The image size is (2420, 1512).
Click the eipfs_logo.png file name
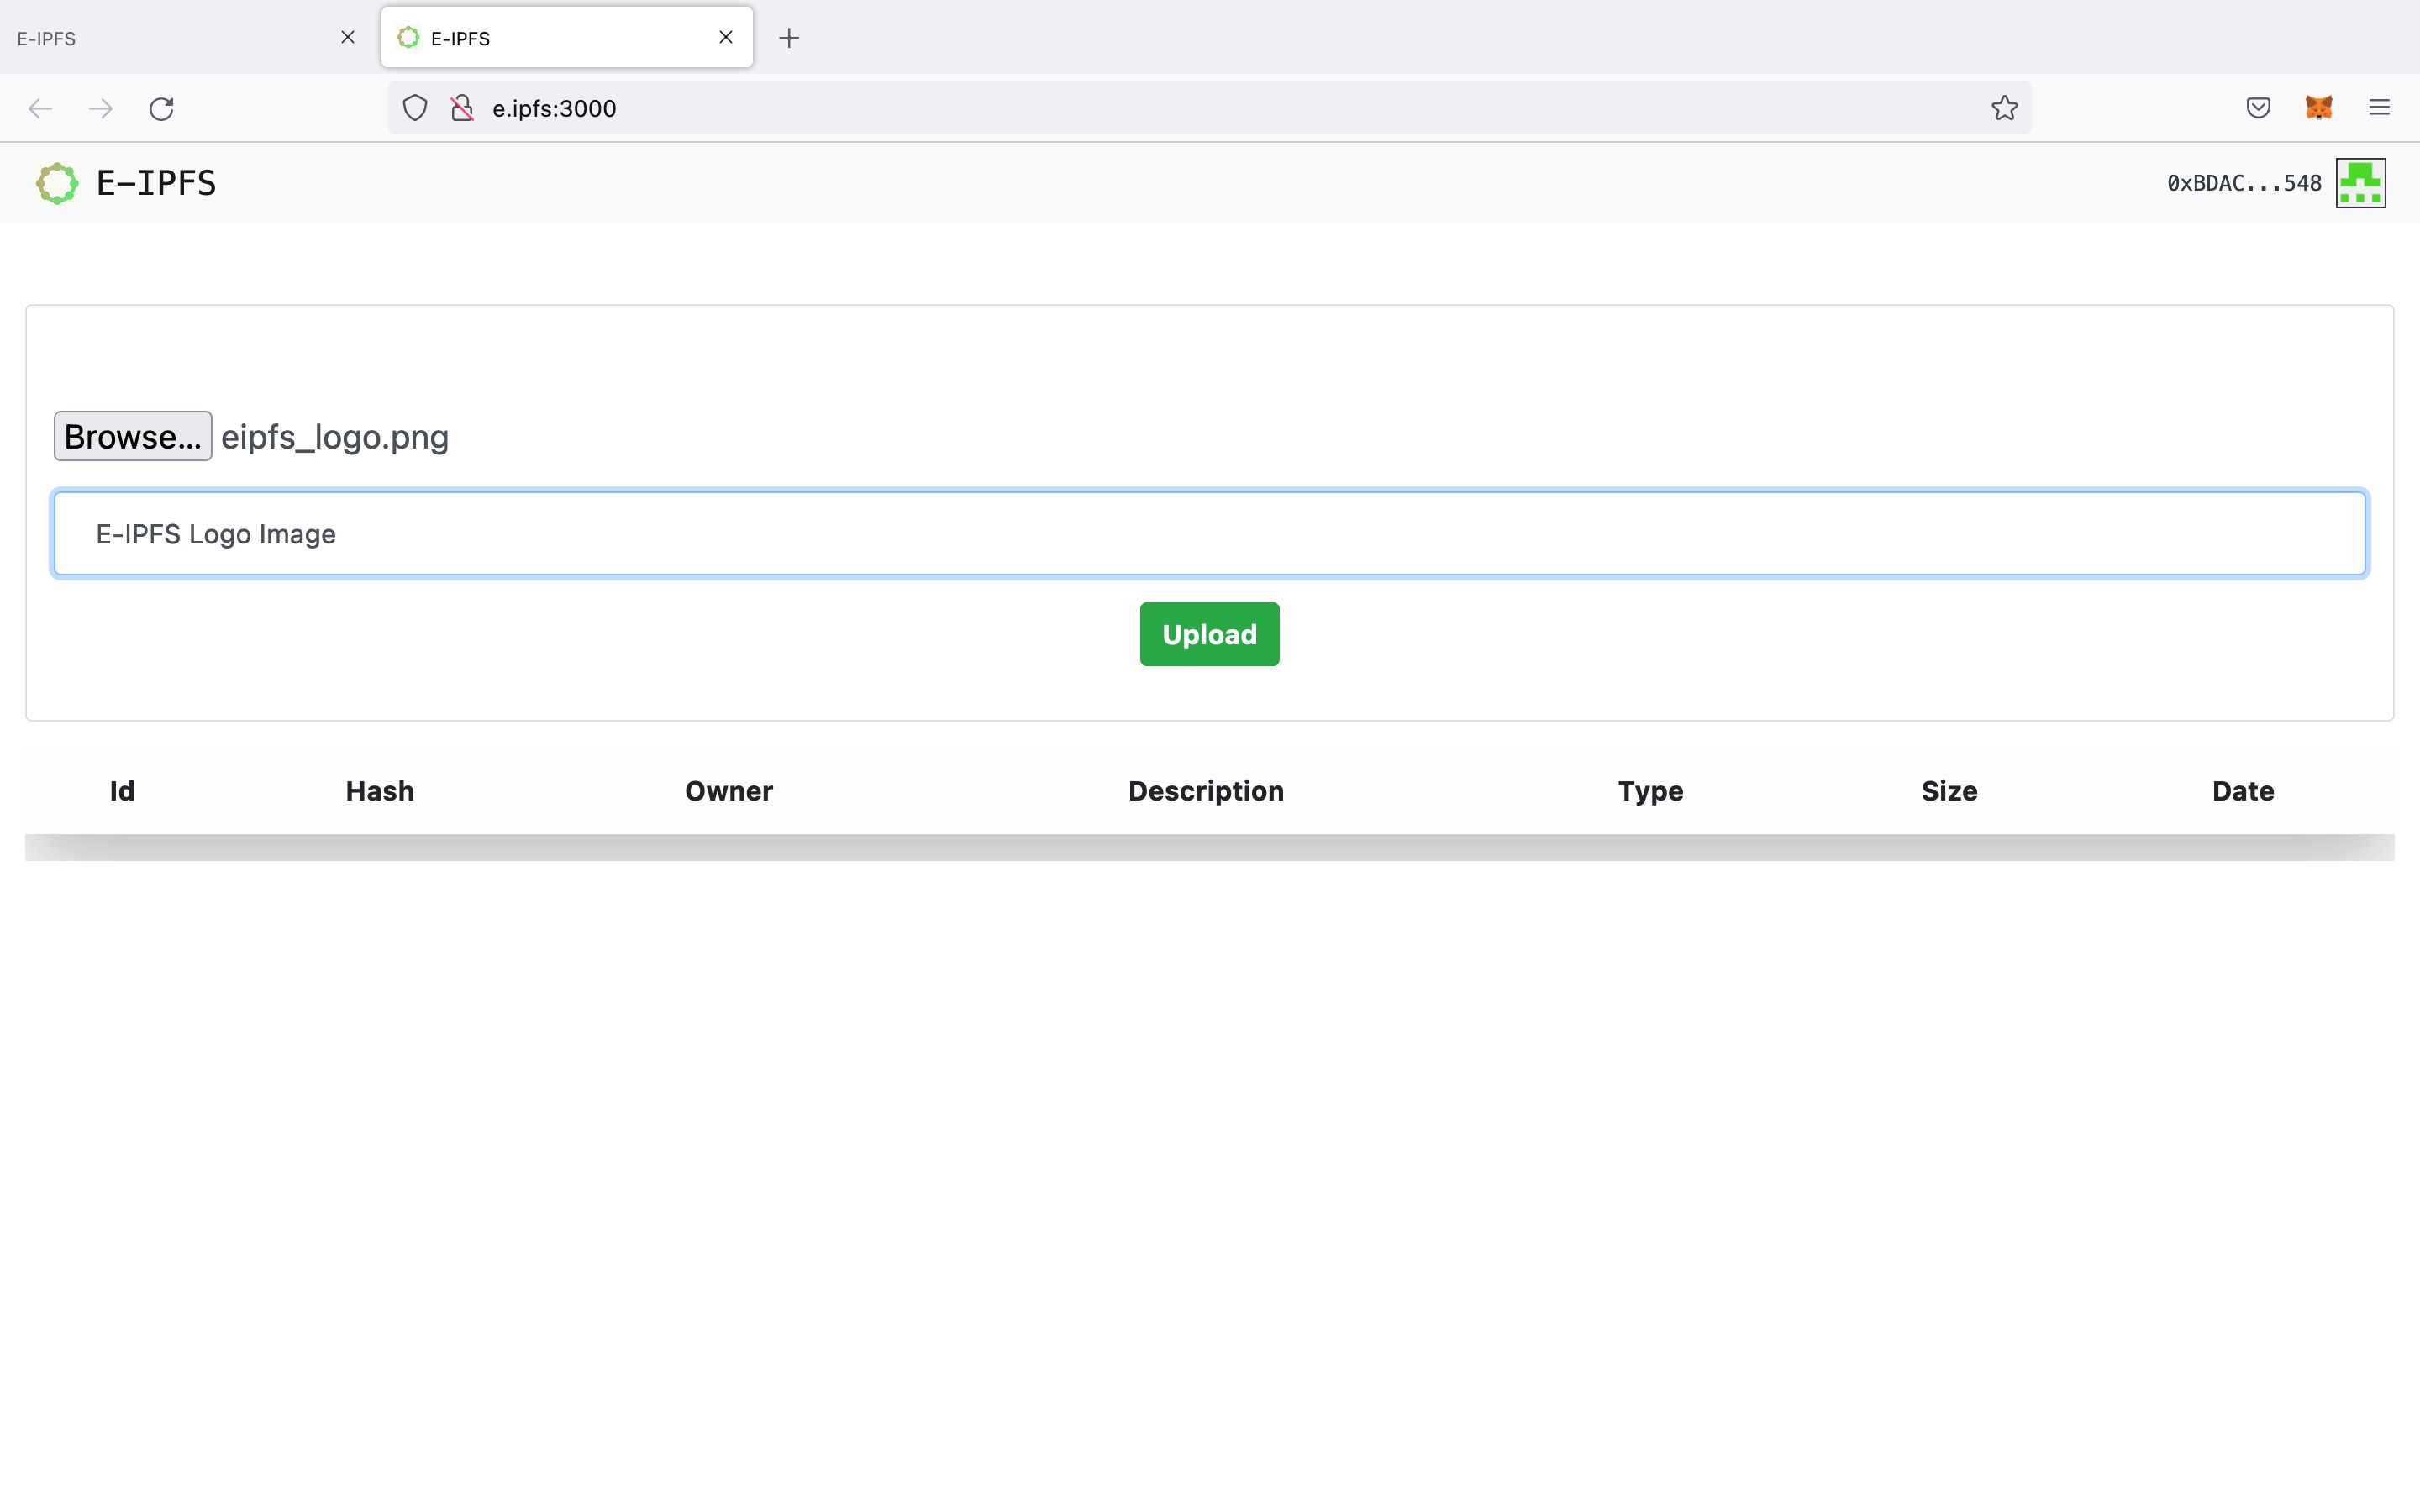pos(335,437)
